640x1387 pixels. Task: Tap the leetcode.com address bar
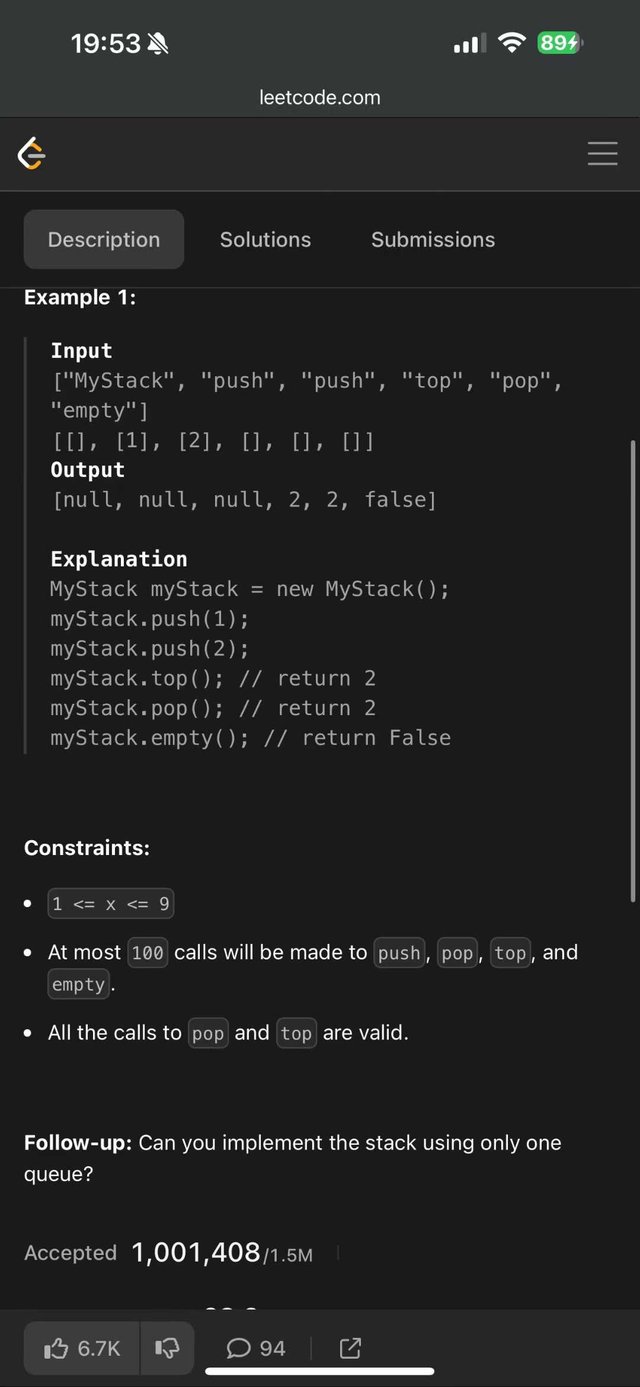tap(320, 97)
